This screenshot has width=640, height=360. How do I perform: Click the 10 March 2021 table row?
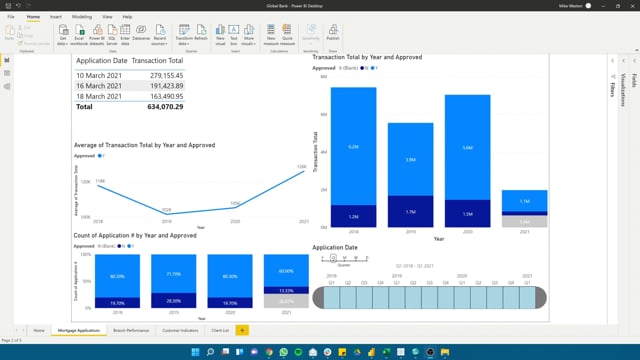(x=129, y=76)
